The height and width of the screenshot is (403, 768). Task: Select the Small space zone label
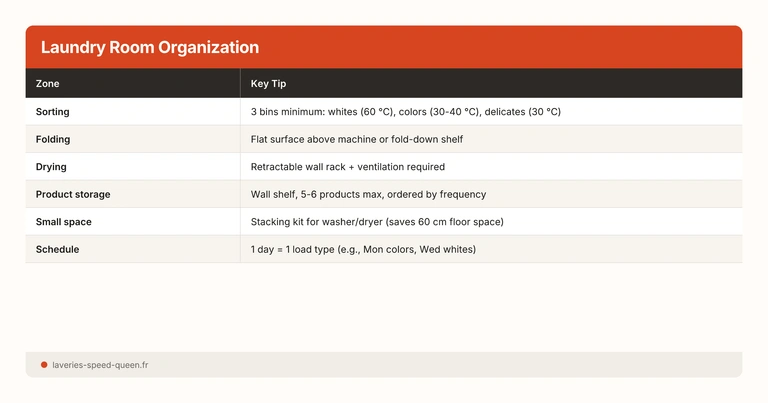65,221
